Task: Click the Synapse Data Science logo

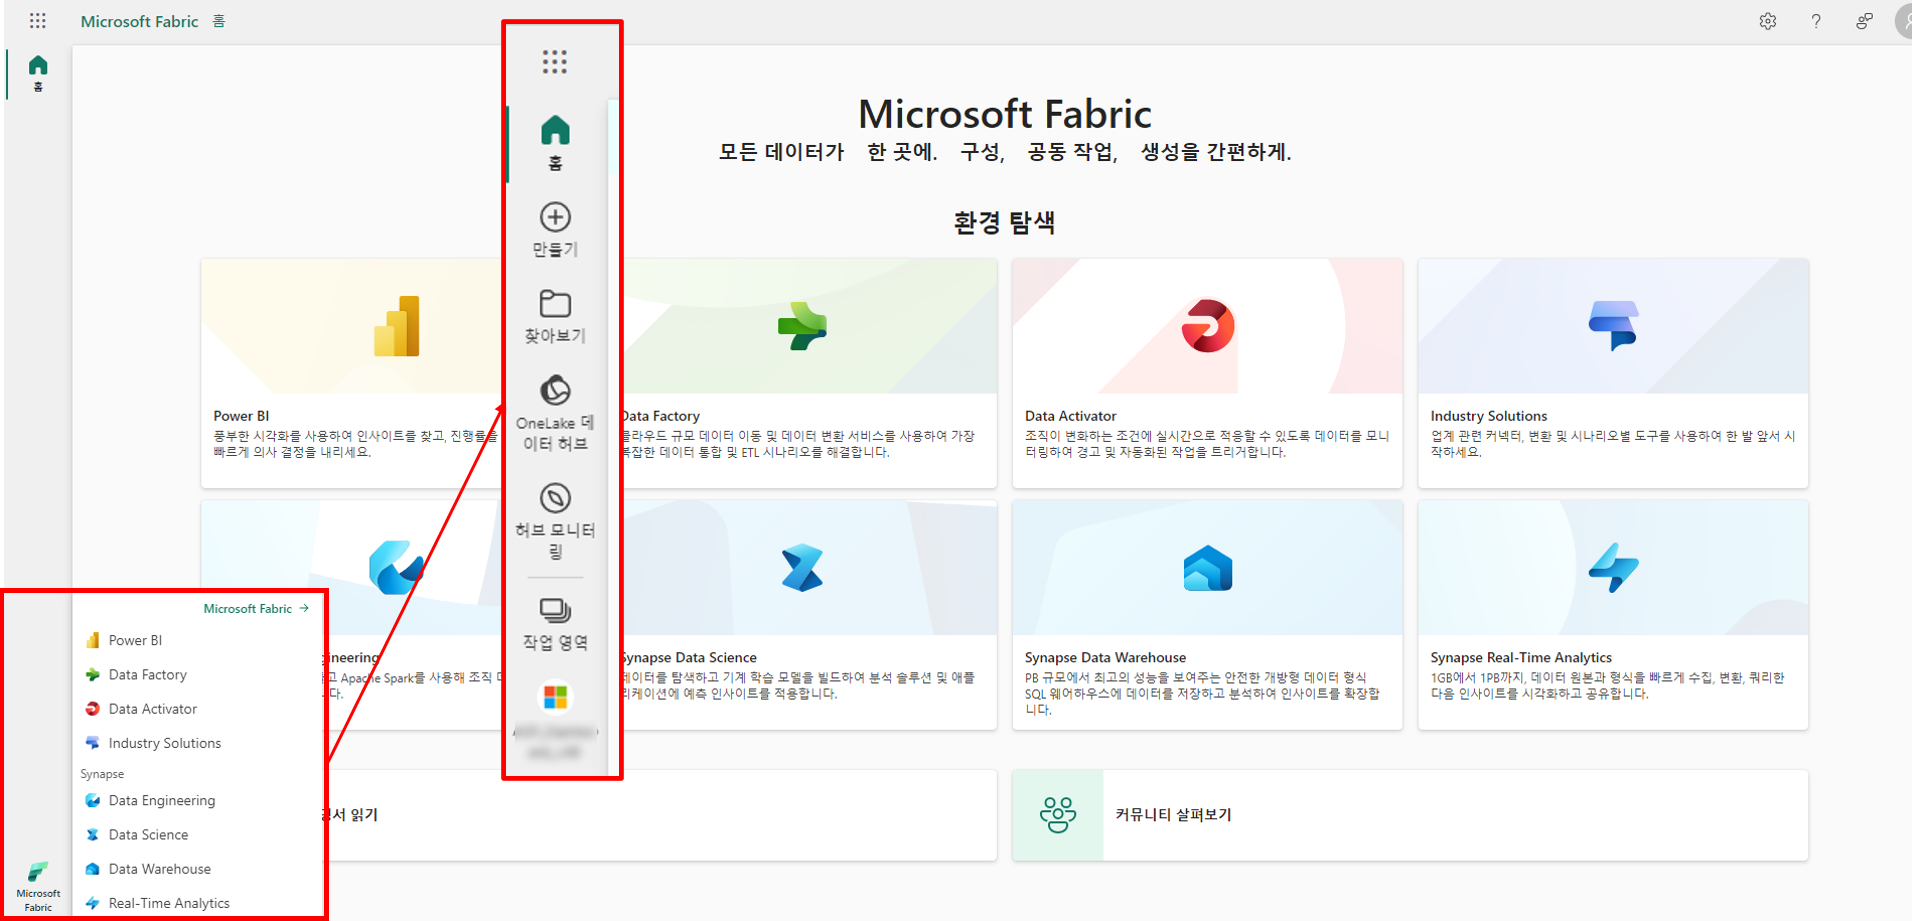Action: click(x=802, y=568)
